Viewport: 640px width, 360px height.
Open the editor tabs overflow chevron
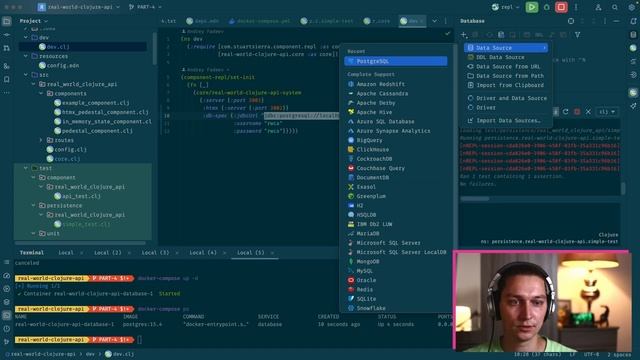tap(434, 21)
